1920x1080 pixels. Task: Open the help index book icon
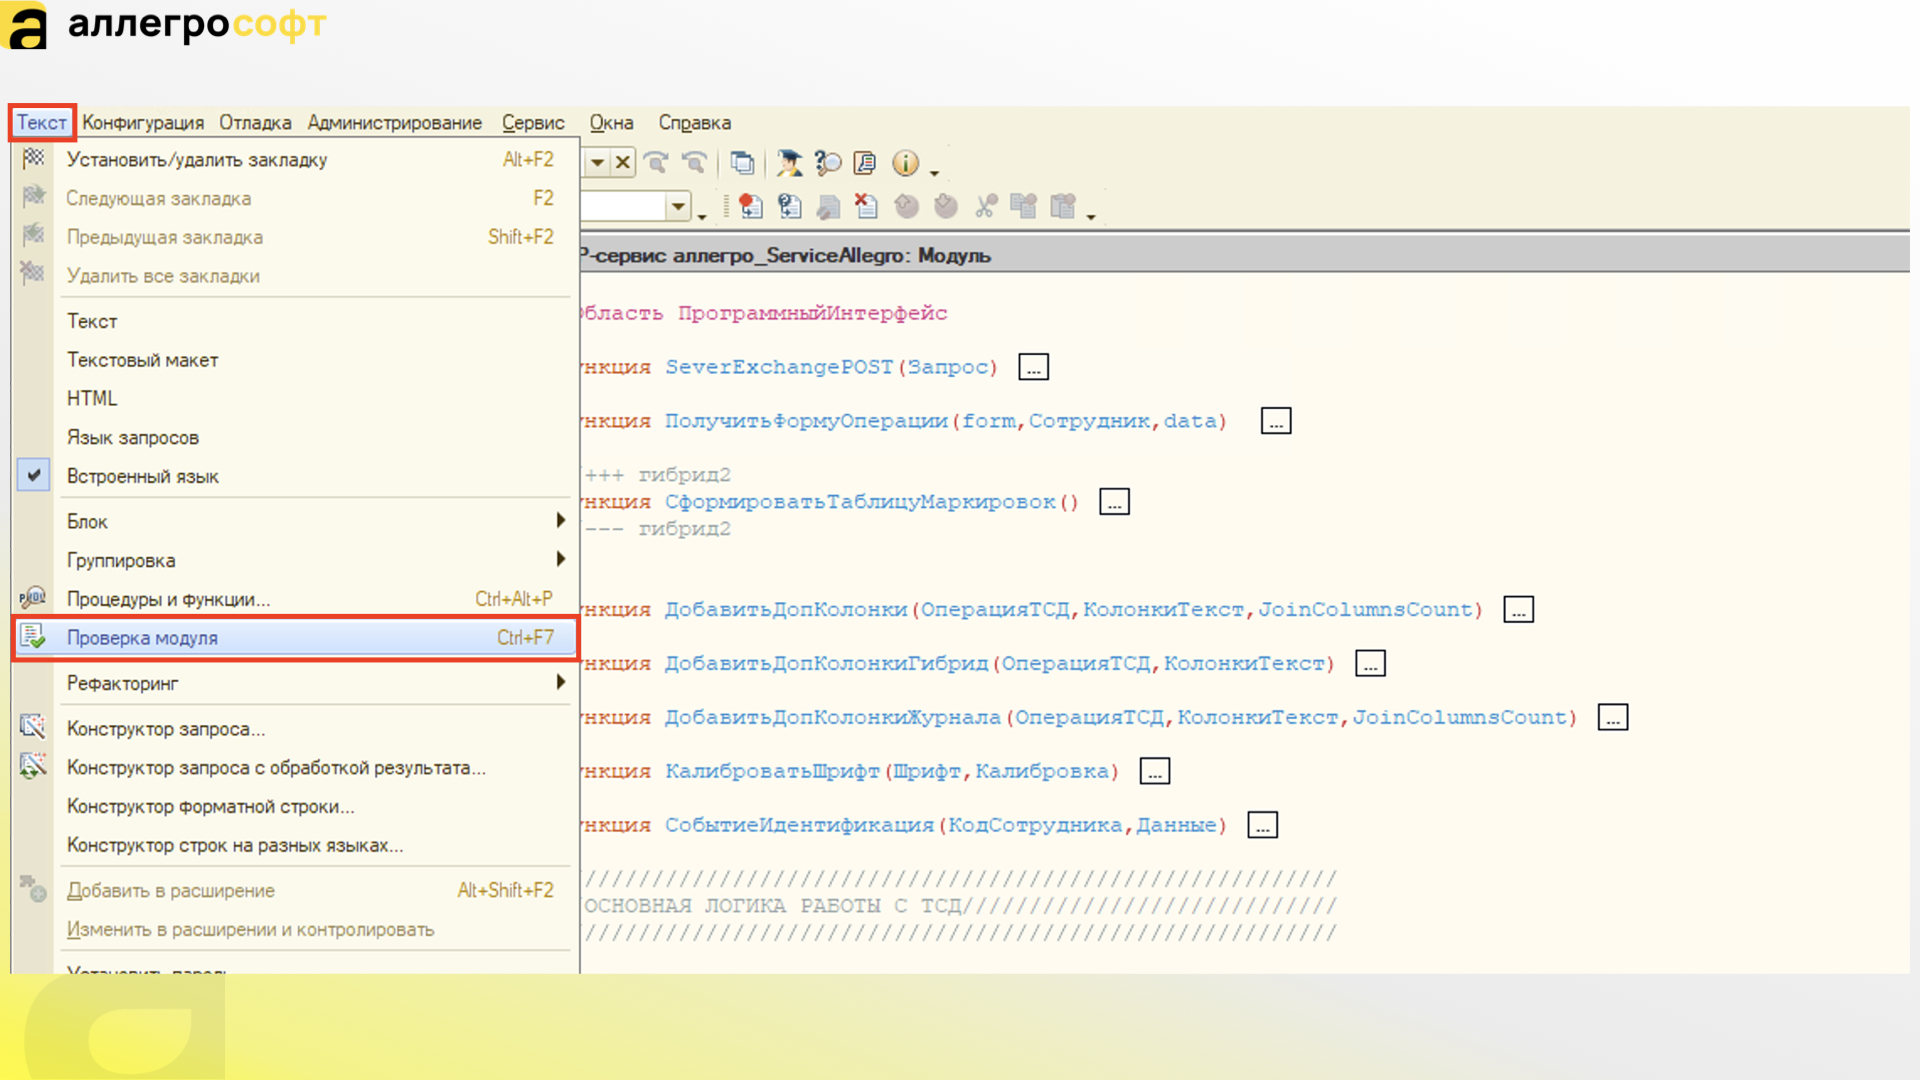pos(866,162)
